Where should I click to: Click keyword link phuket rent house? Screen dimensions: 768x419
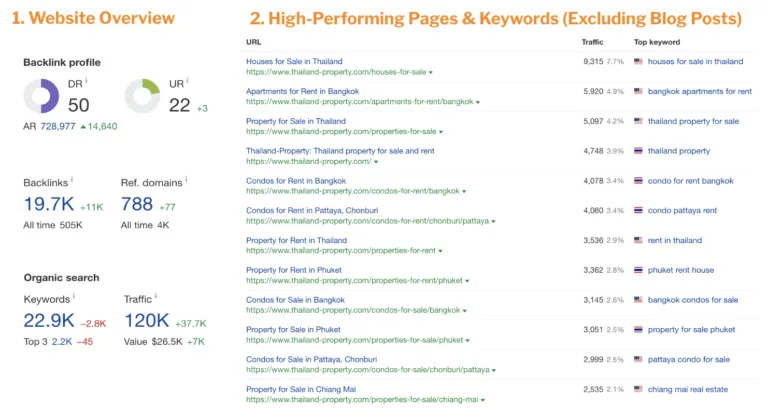point(681,270)
